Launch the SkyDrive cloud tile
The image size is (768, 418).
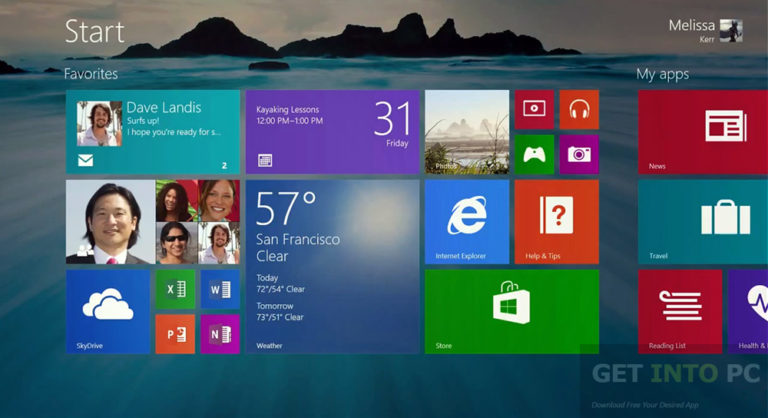tap(108, 312)
